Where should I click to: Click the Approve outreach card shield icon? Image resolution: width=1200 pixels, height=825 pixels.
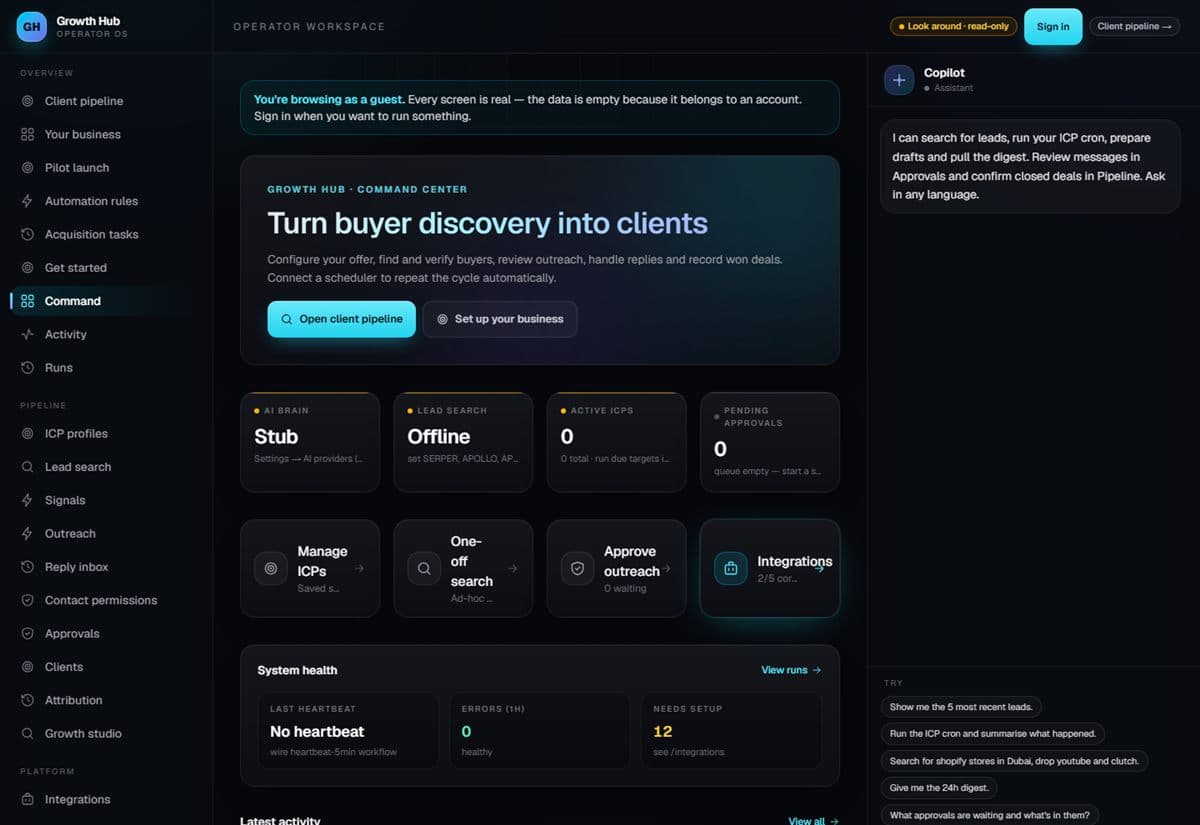pyautogui.click(x=577, y=568)
